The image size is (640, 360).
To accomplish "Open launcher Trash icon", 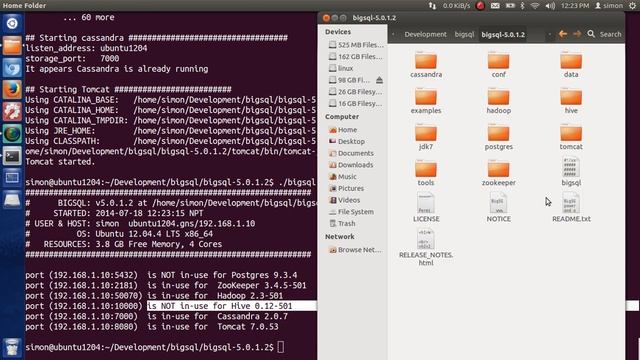I will coord(12,348).
